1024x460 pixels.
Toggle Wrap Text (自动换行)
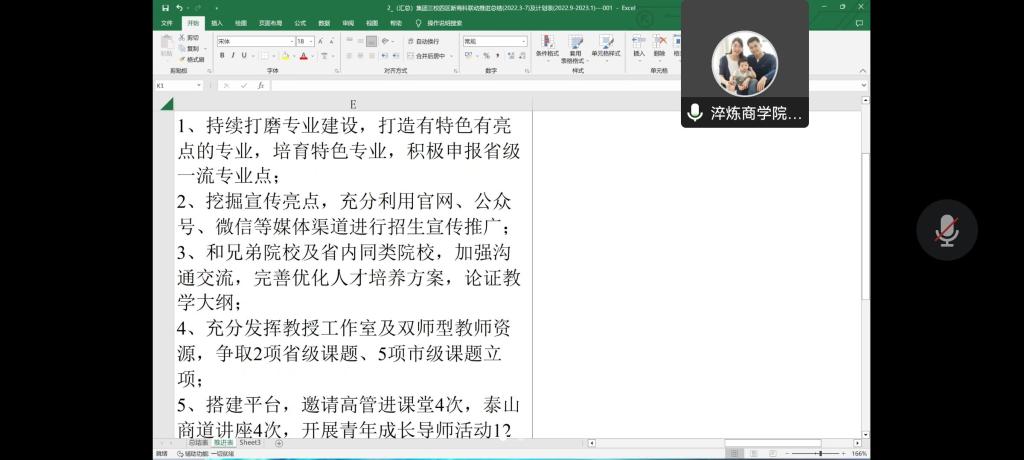[423, 42]
